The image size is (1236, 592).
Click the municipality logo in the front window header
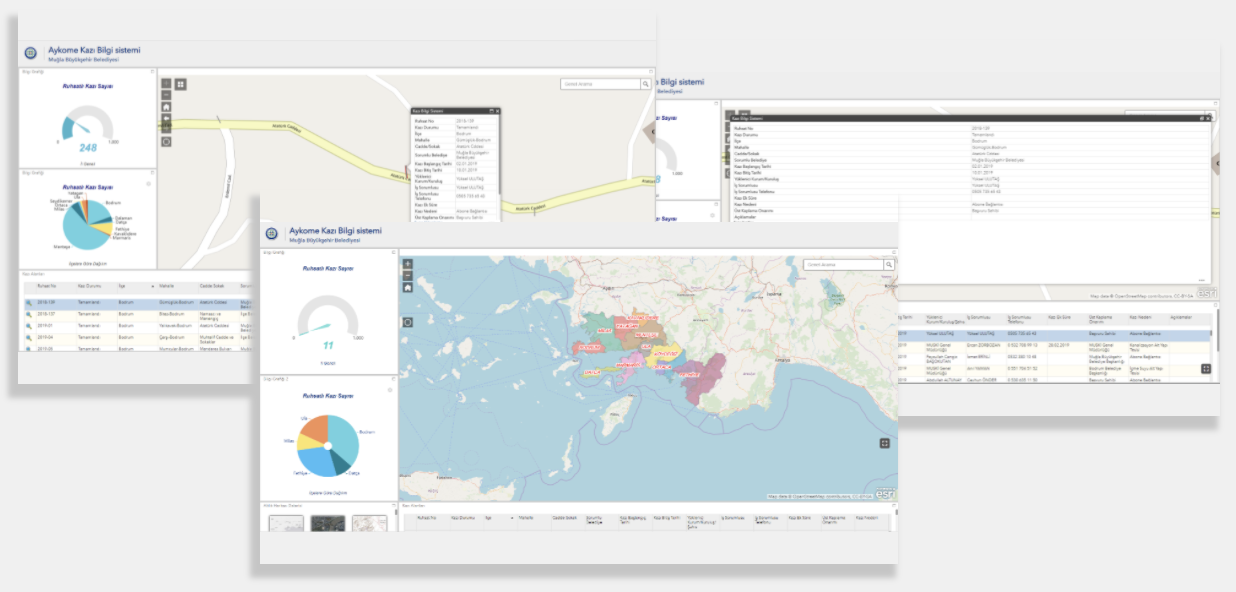point(272,233)
